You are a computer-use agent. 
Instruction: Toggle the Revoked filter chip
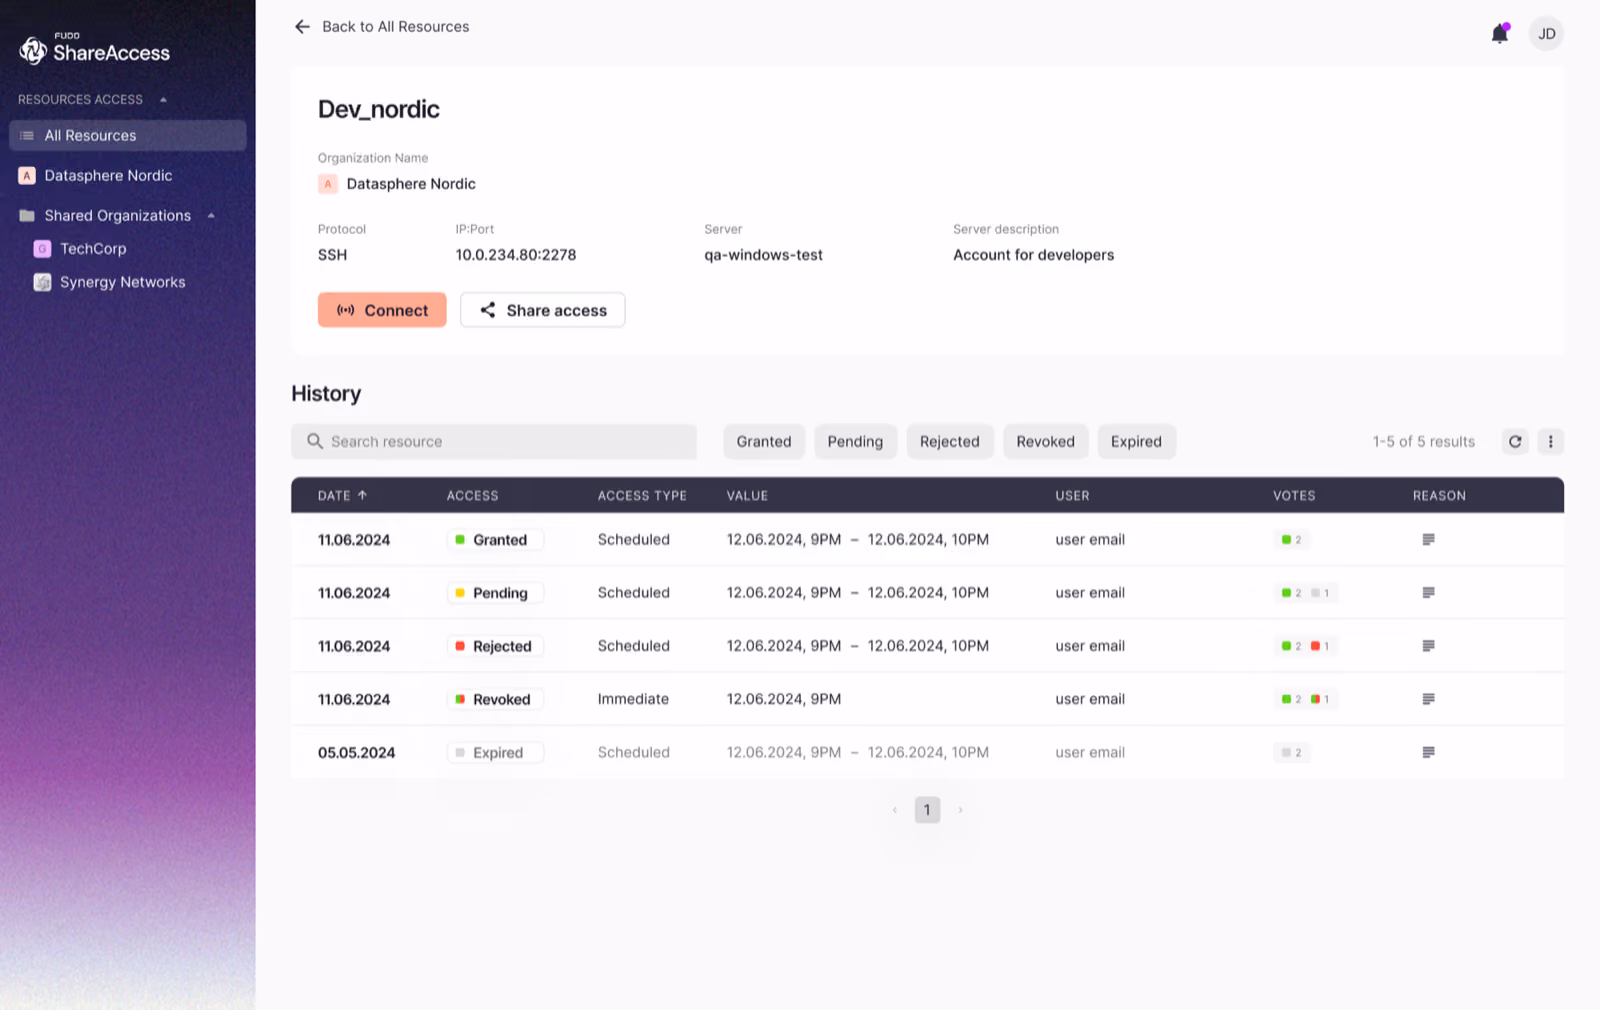(1045, 441)
